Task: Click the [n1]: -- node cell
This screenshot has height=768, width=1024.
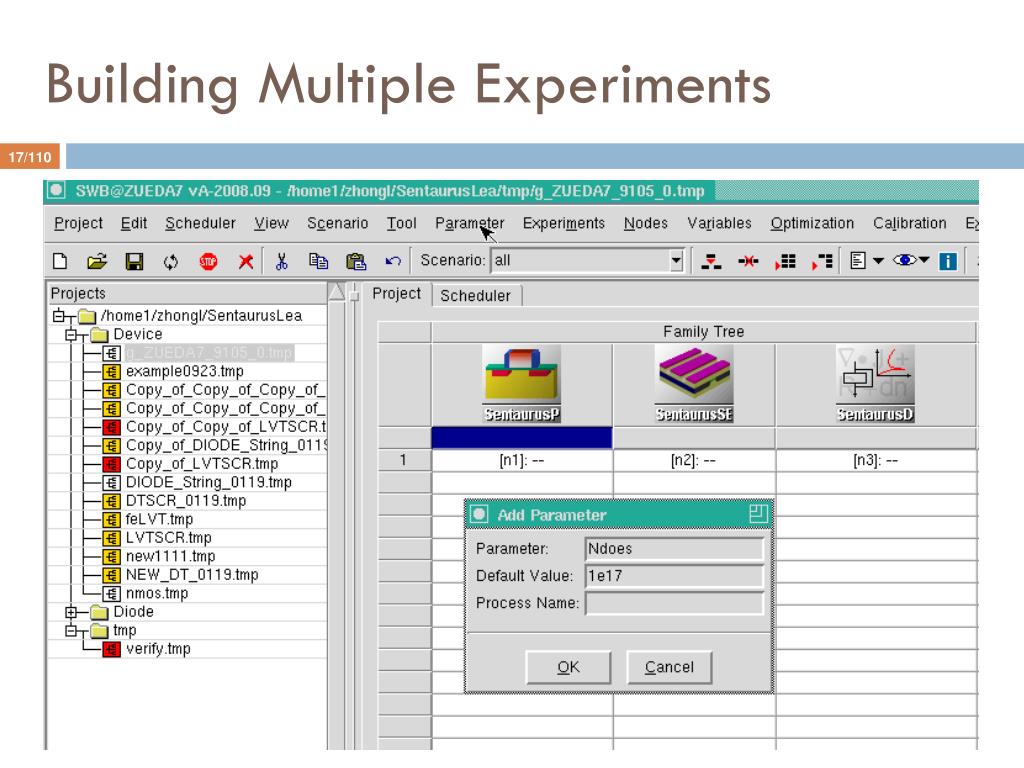Action: click(522, 460)
